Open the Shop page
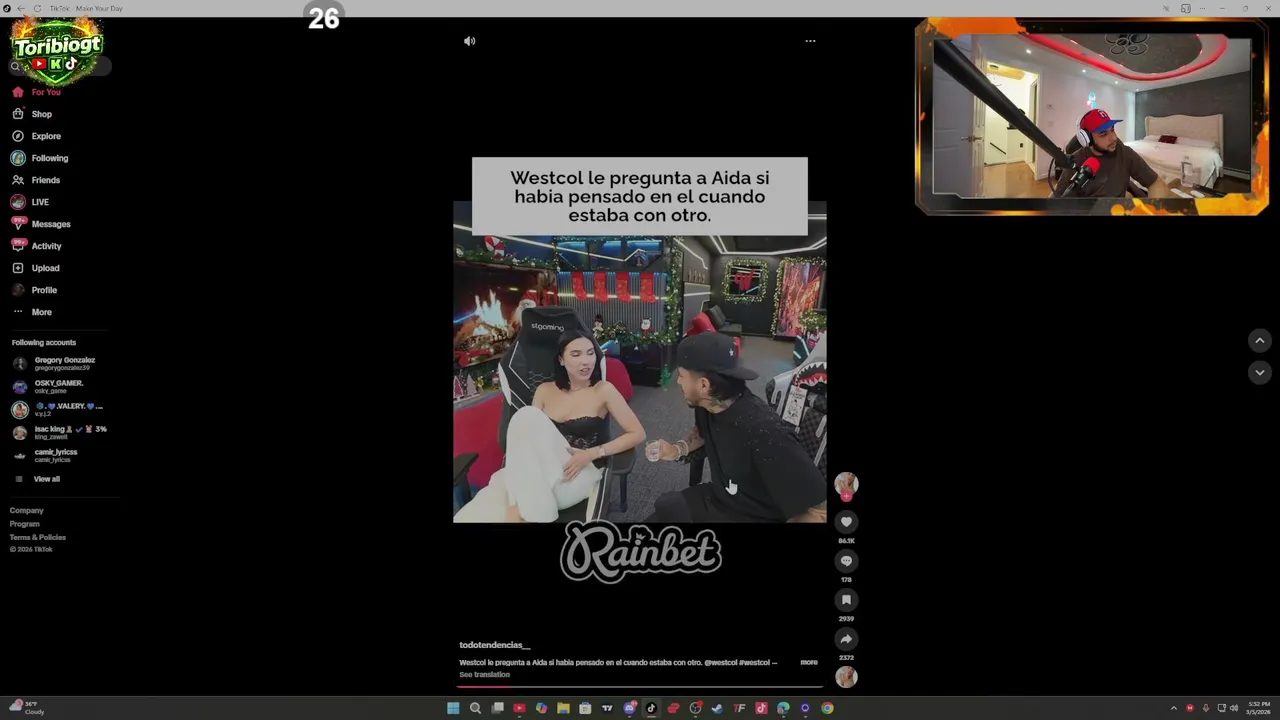1280x720 pixels. click(33, 114)
